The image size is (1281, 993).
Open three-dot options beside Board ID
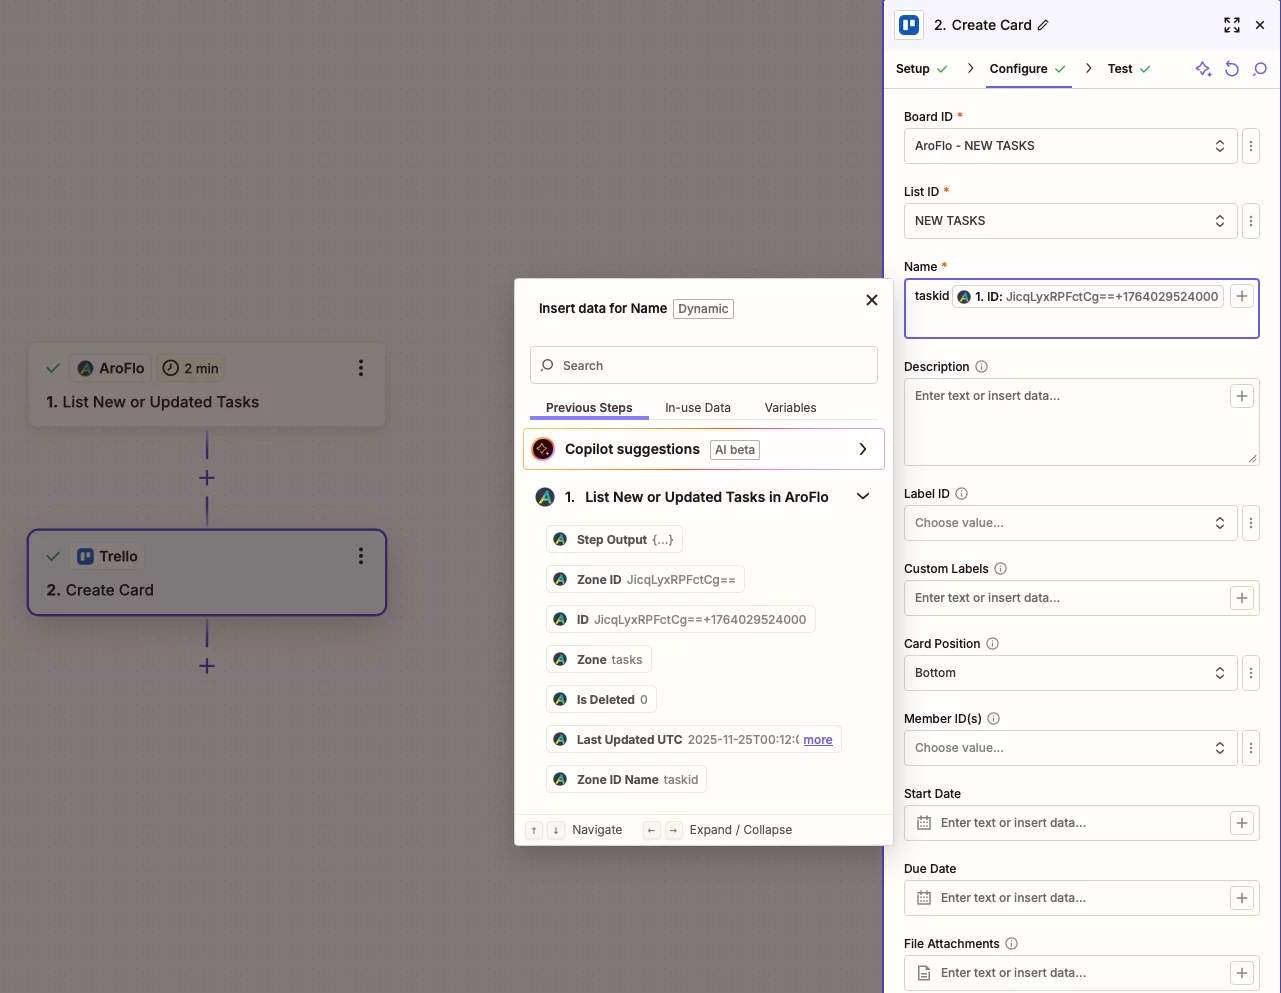pos(1251,146)
